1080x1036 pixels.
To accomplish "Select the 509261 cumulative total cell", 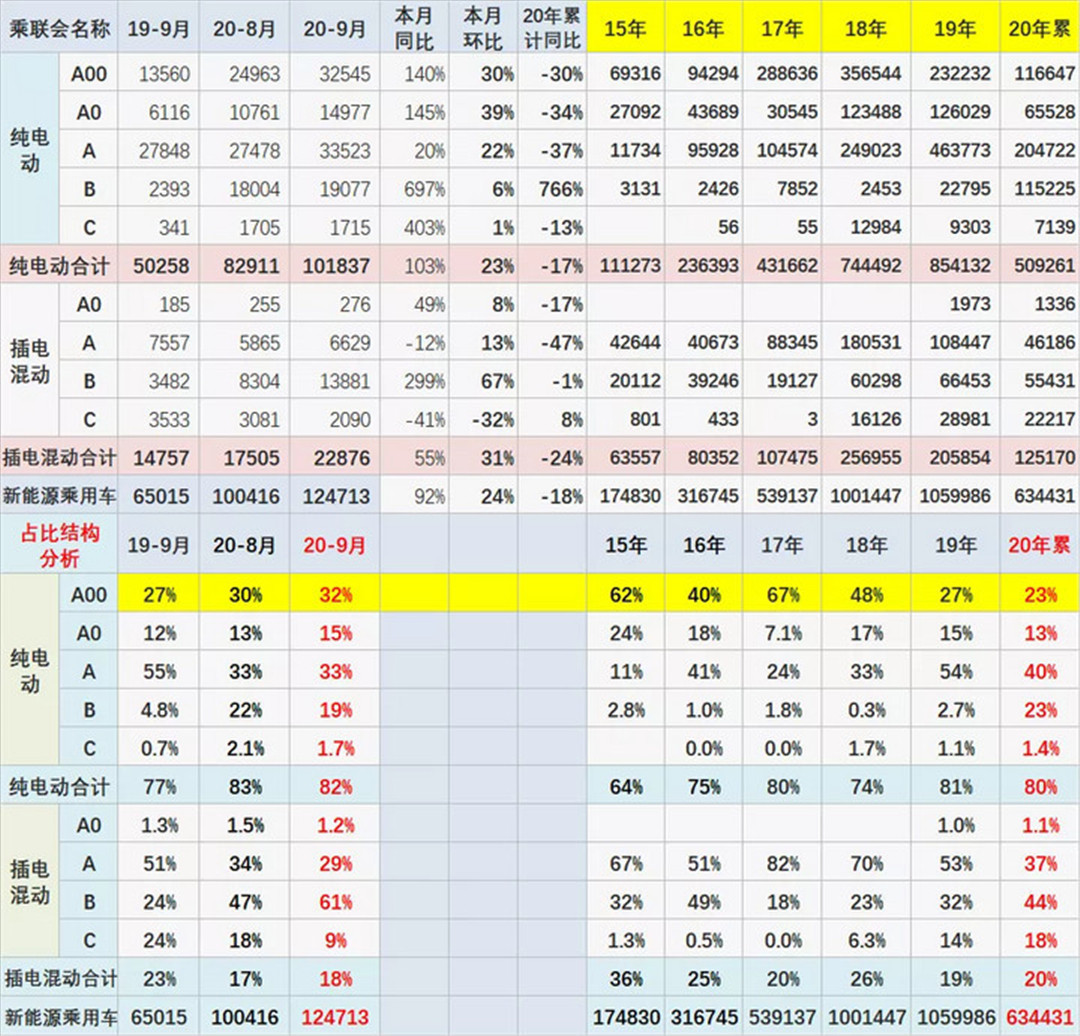I will point(1040,267).
